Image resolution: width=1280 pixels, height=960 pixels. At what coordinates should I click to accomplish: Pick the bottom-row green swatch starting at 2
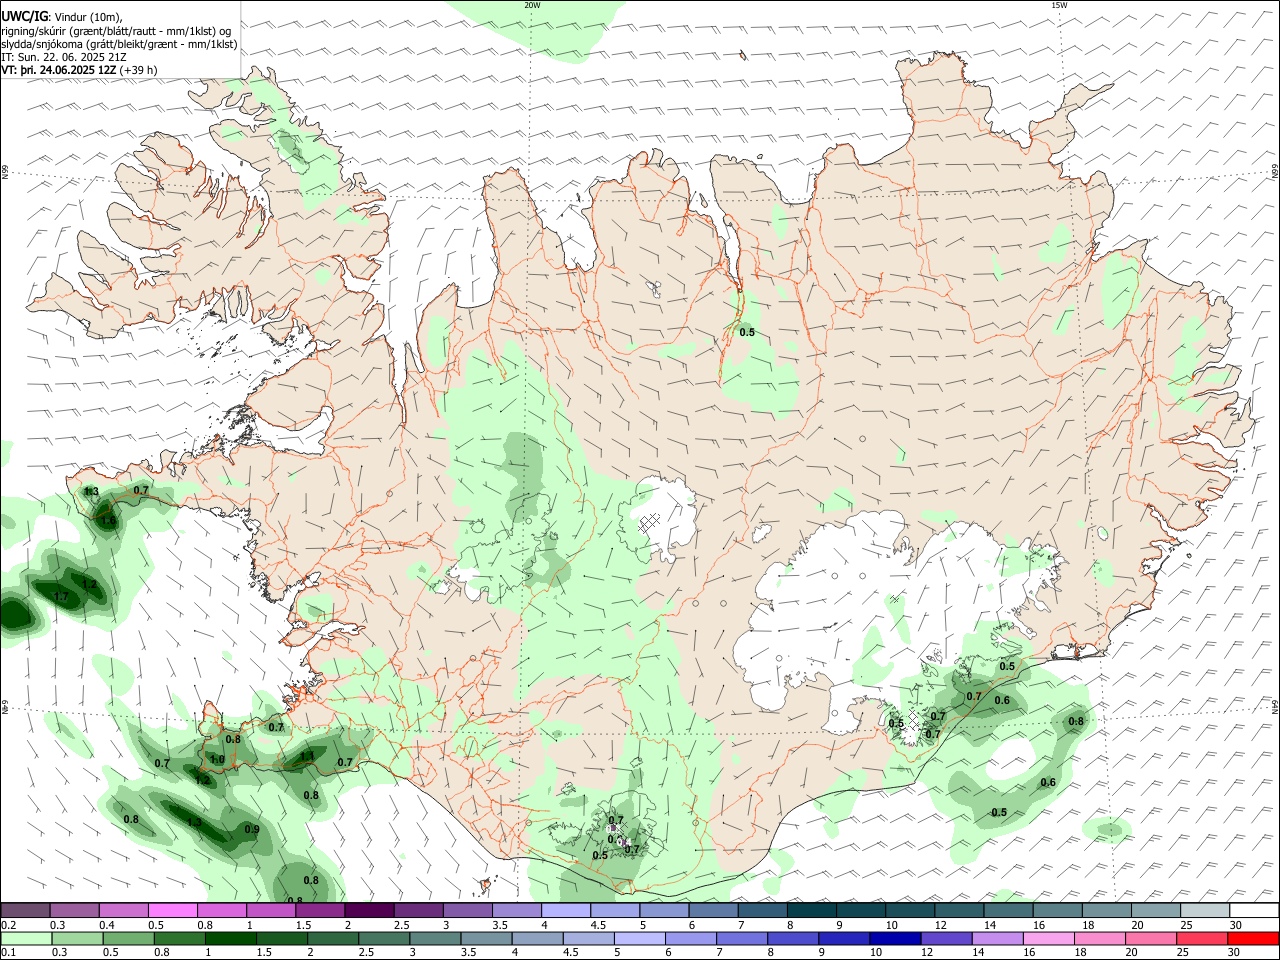333,938
